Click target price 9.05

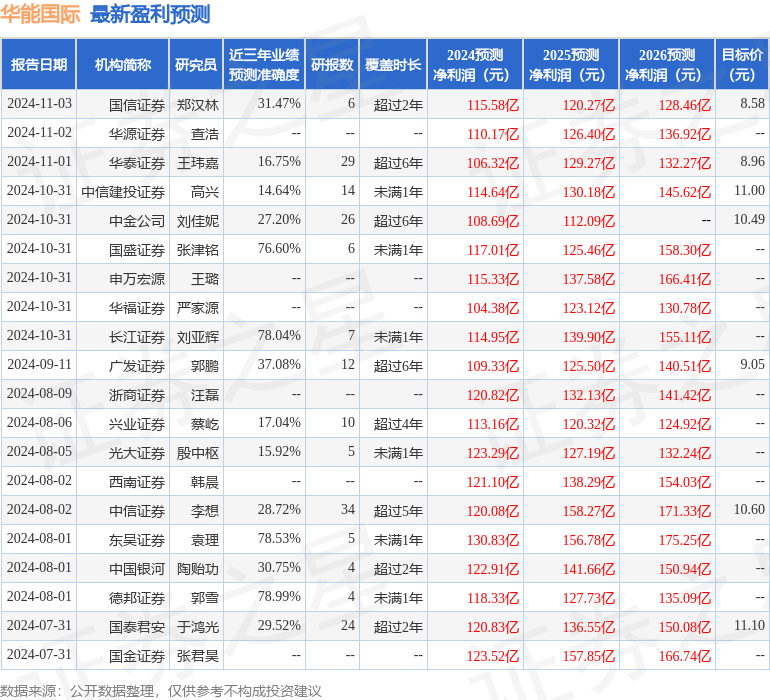click(x=752, y=364)
